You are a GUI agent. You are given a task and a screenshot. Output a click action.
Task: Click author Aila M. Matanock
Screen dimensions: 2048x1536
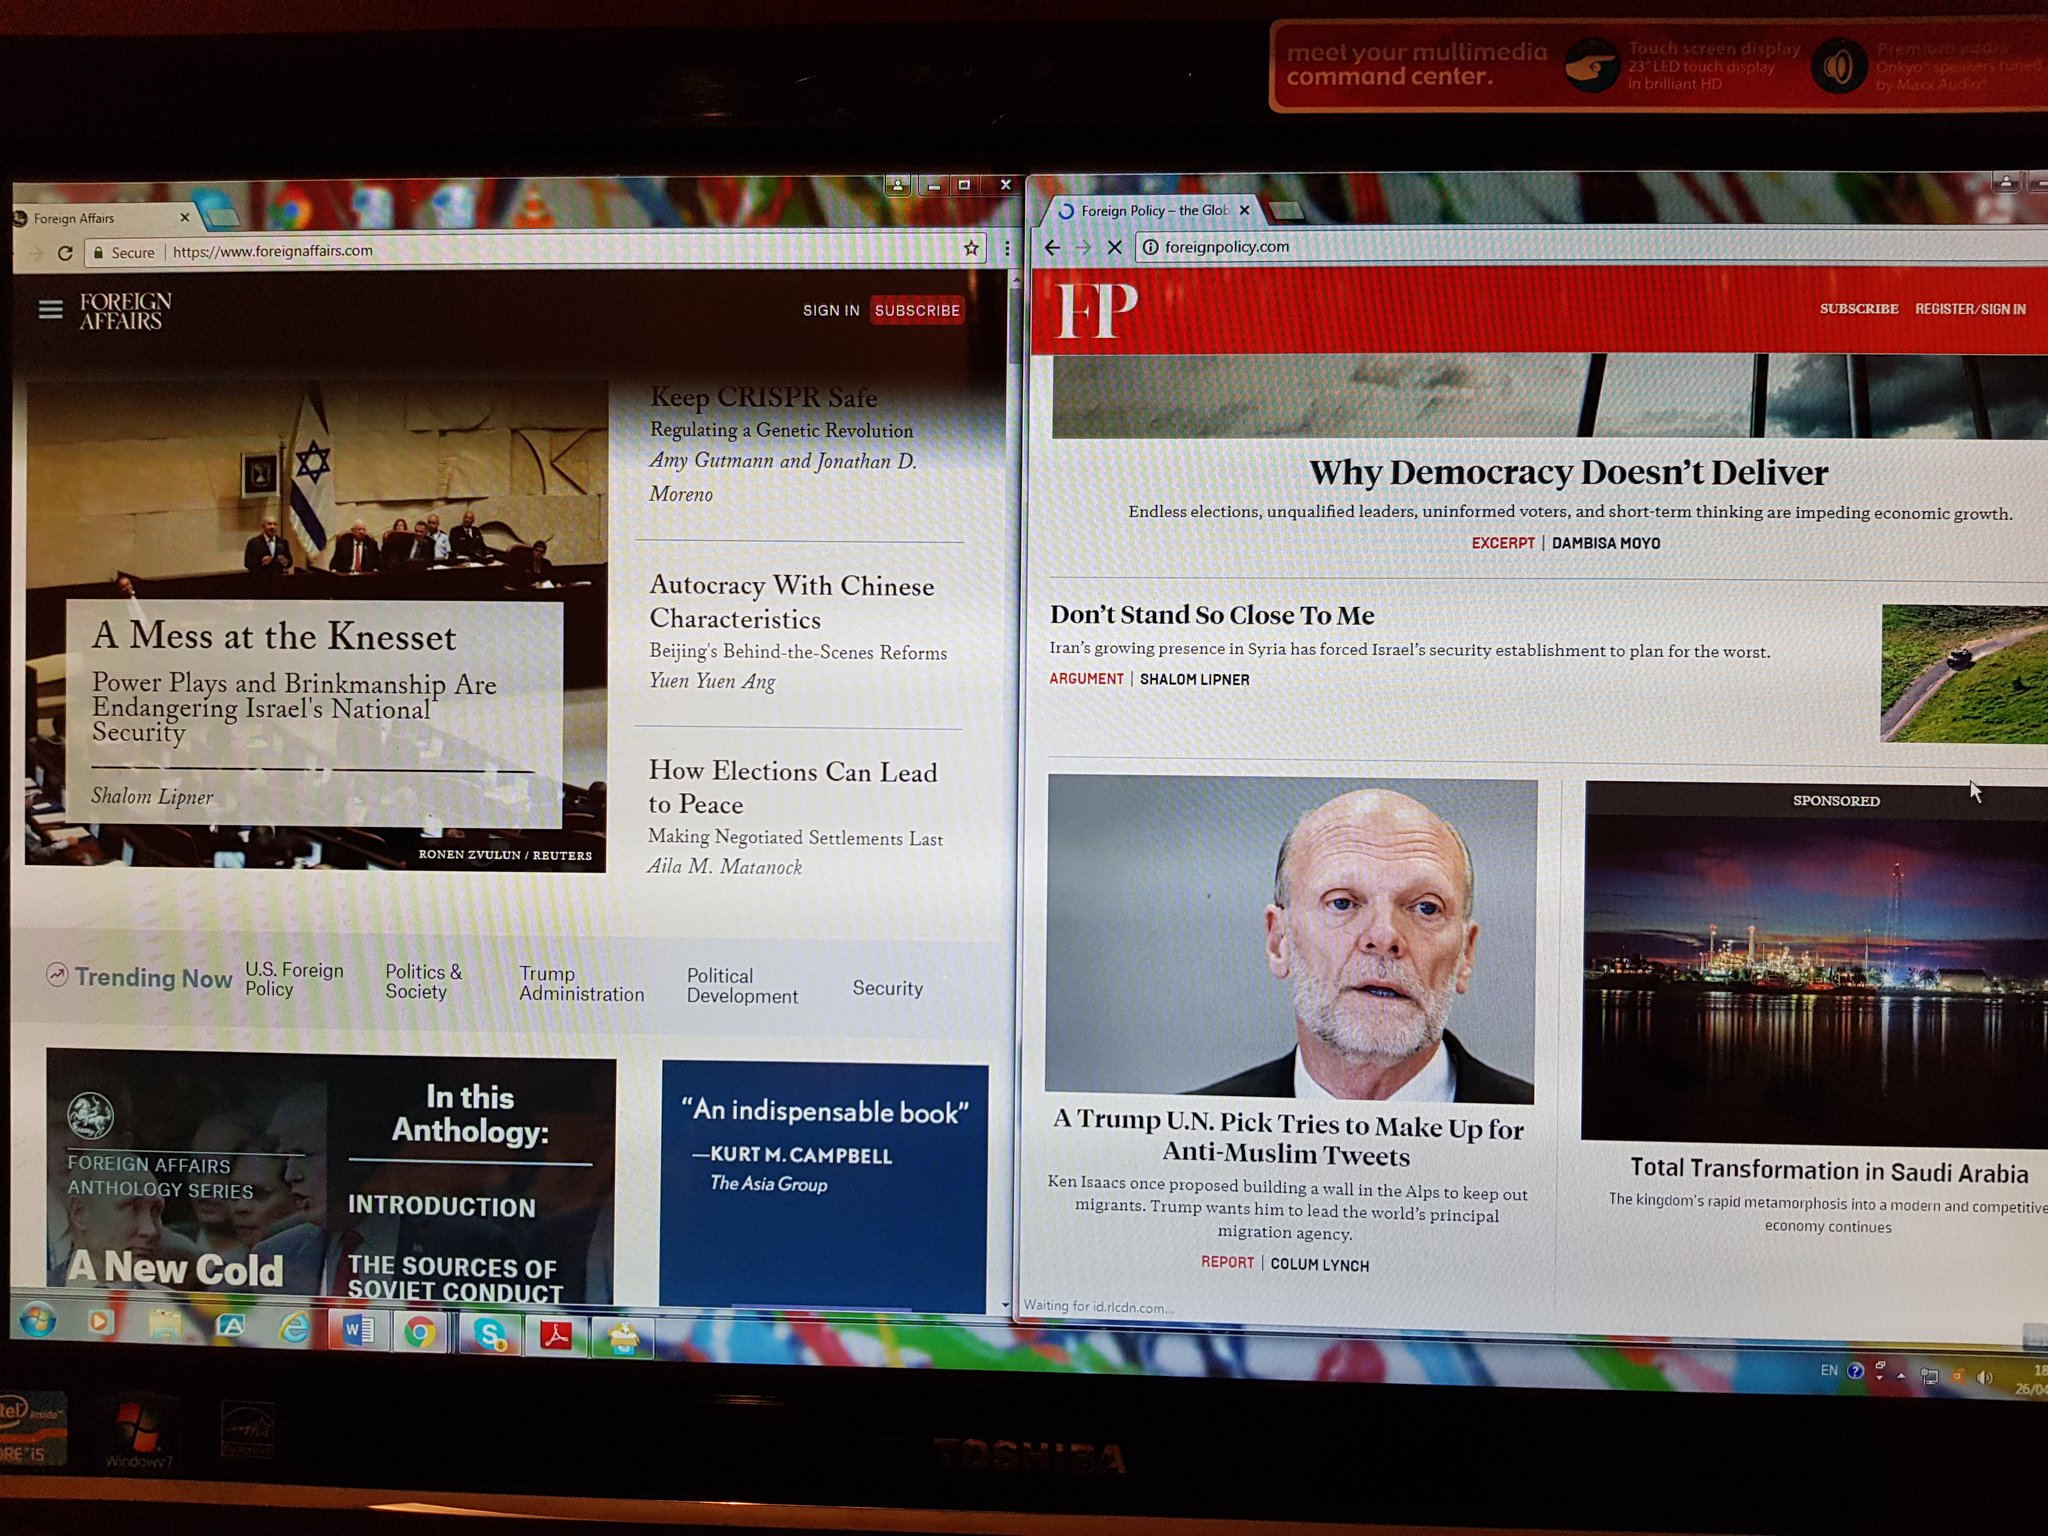(724, 867)
